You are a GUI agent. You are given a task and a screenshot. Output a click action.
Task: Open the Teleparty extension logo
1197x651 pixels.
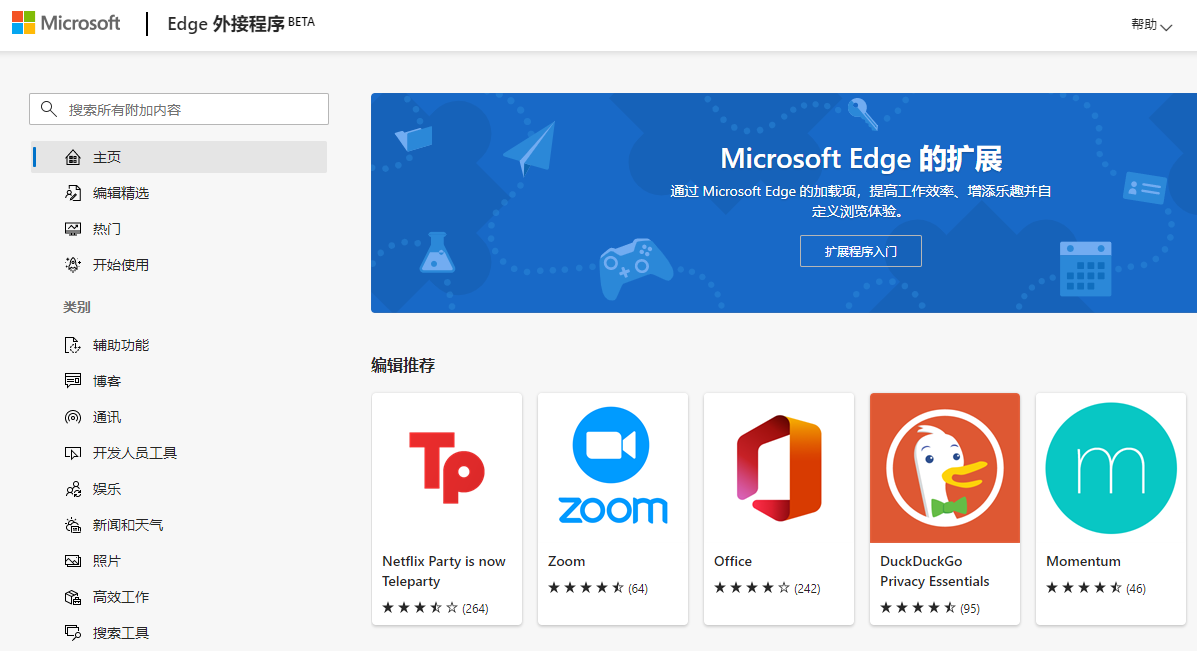(447, 468)
